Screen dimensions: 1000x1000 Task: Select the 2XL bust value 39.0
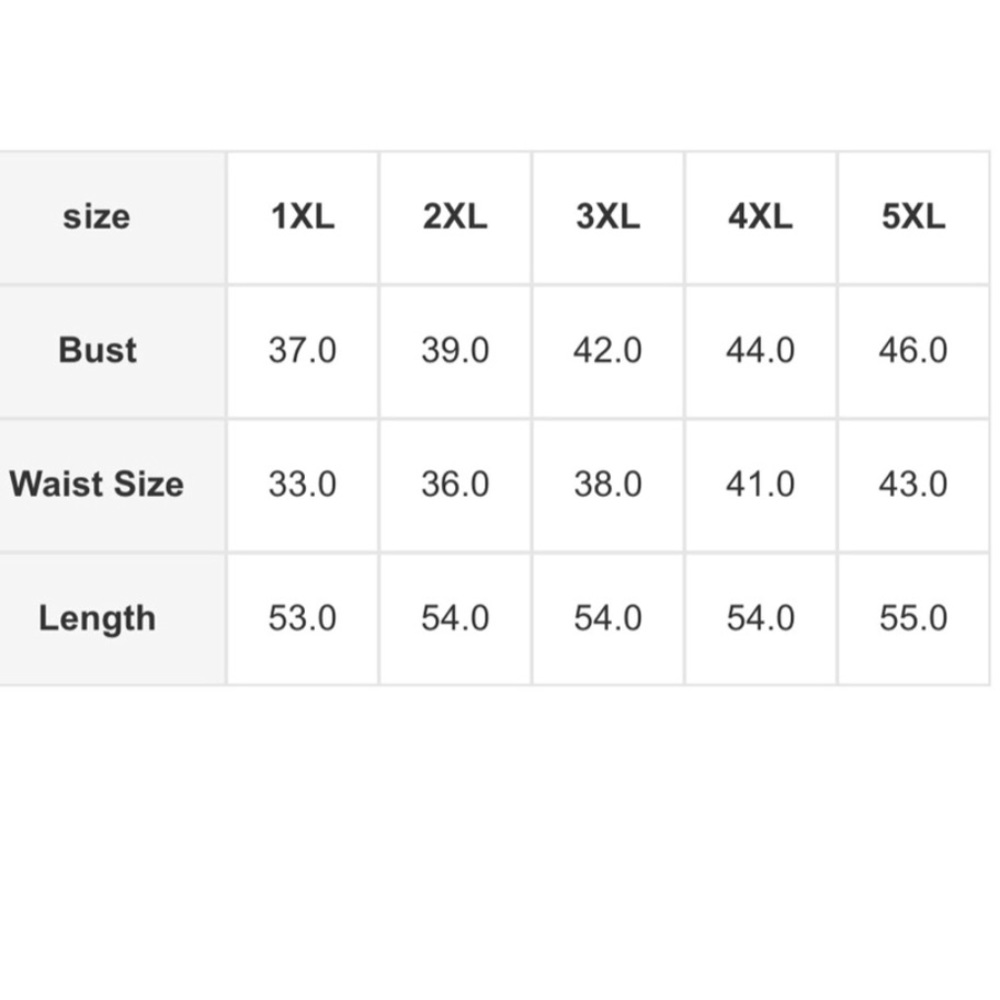point(455,351)
